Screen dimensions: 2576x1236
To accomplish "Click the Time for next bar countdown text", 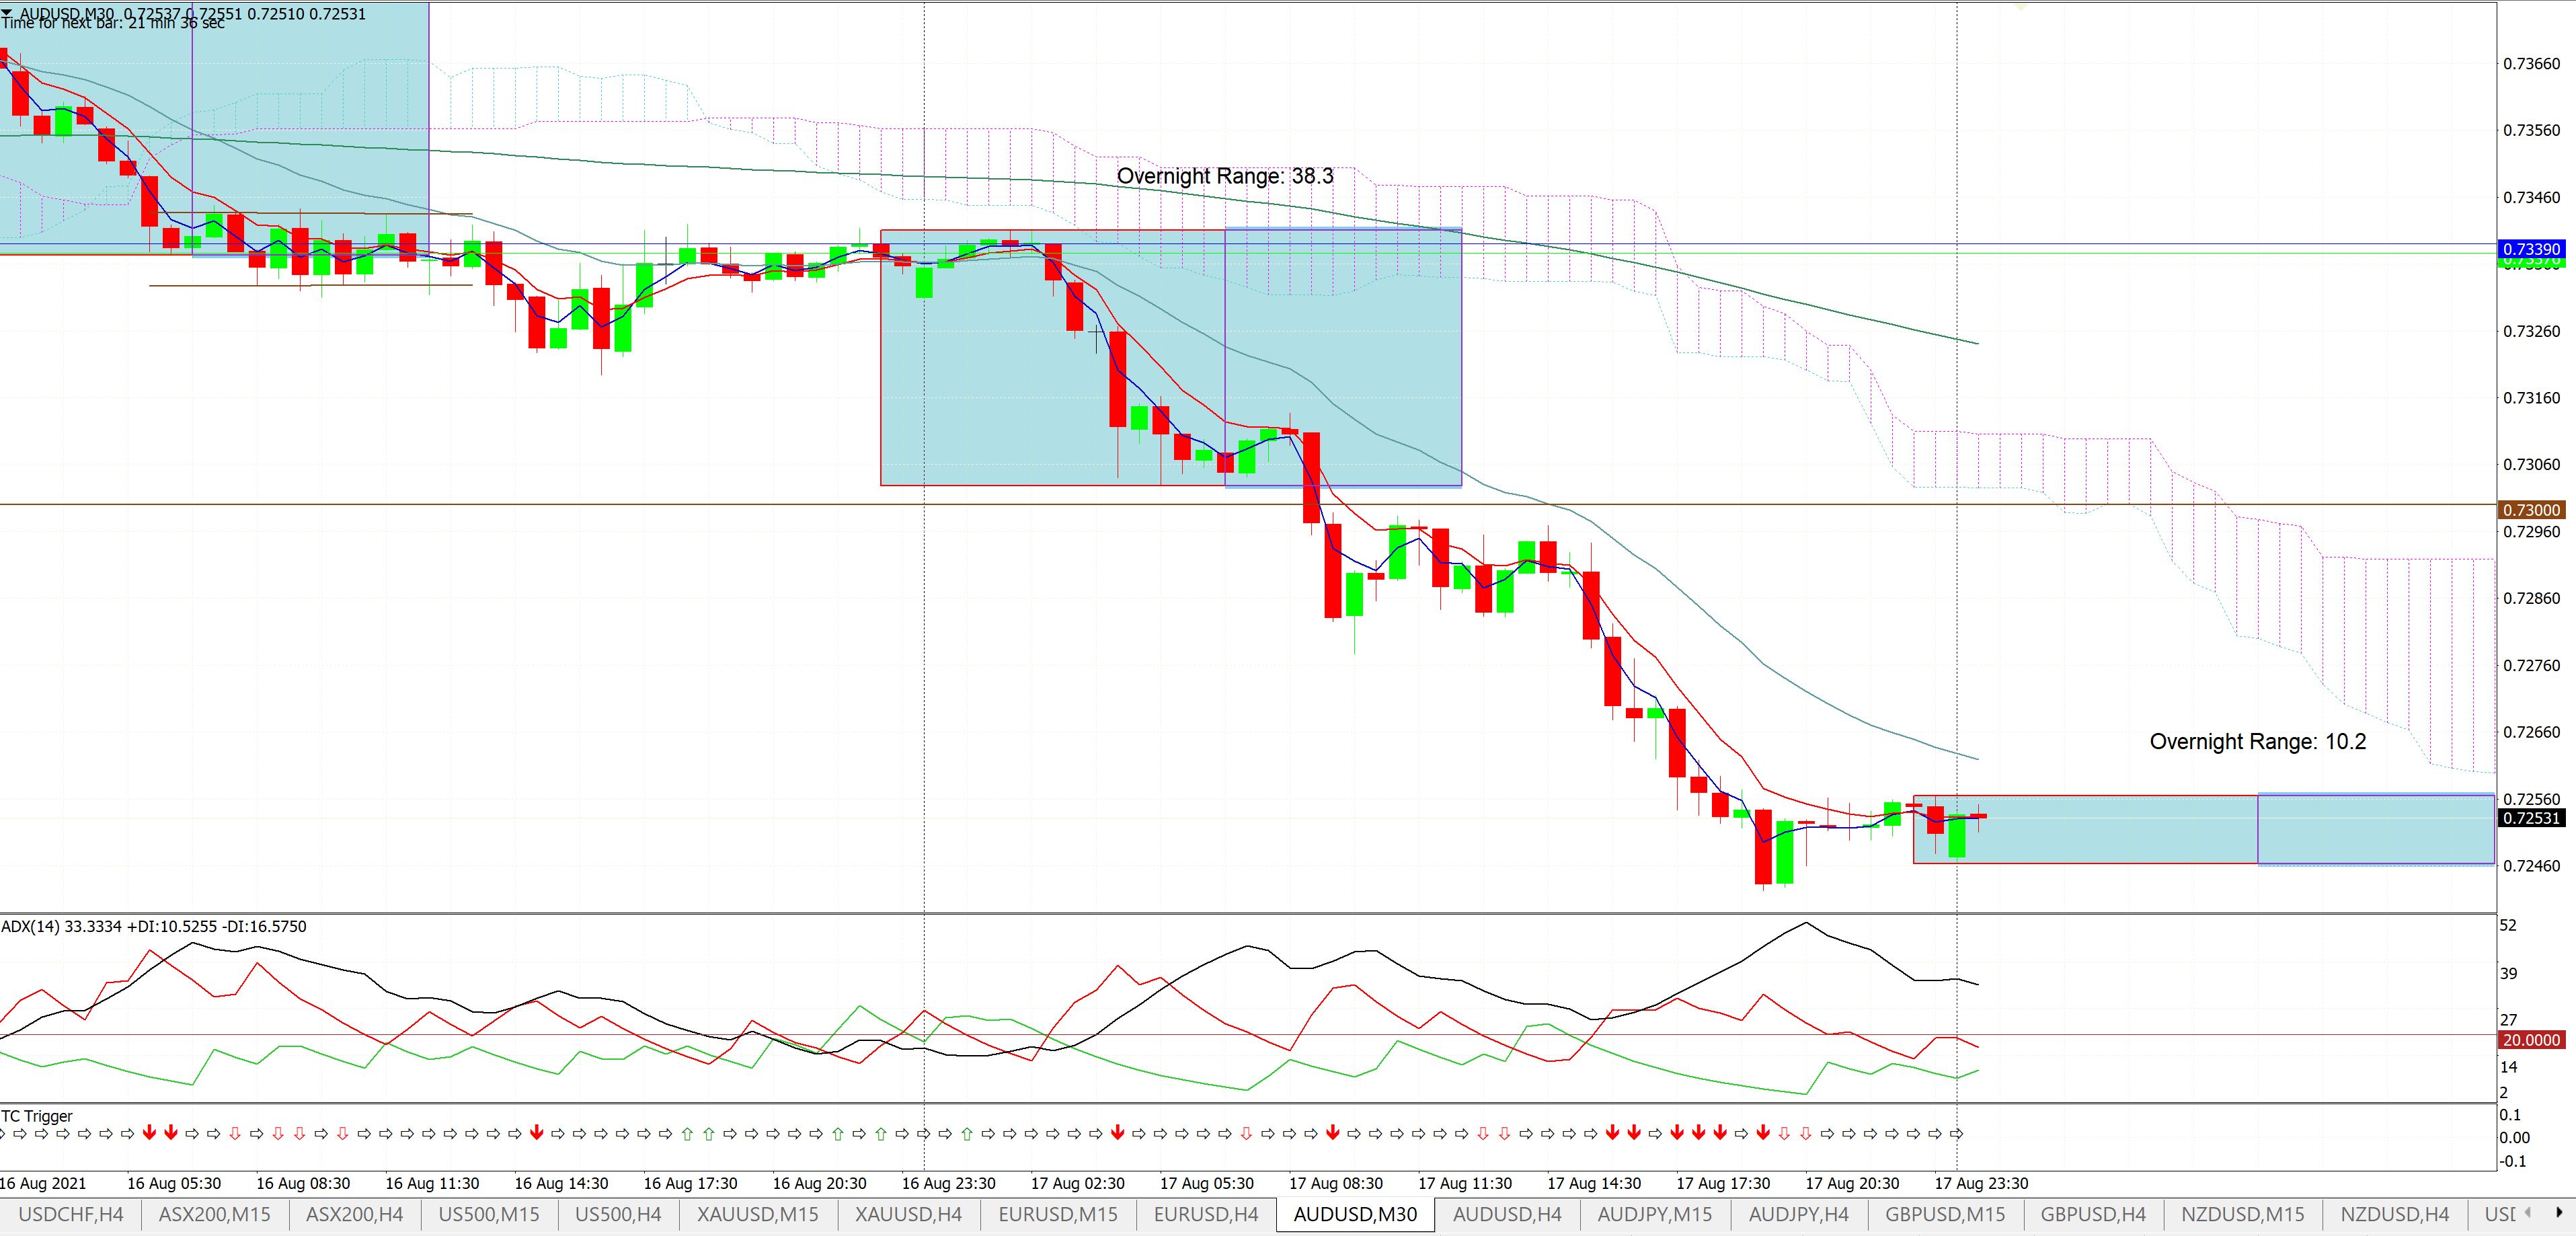I will pos(112,23).
